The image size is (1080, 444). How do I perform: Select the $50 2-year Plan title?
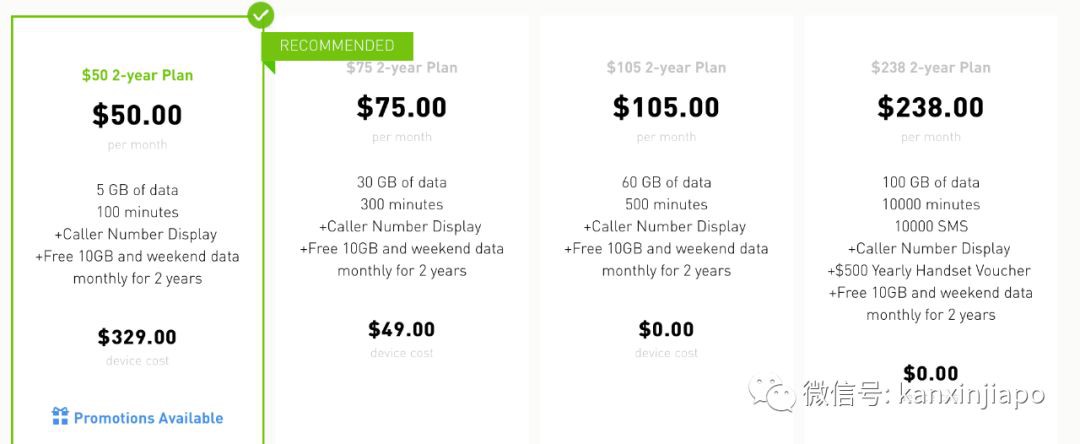(137, 75)
